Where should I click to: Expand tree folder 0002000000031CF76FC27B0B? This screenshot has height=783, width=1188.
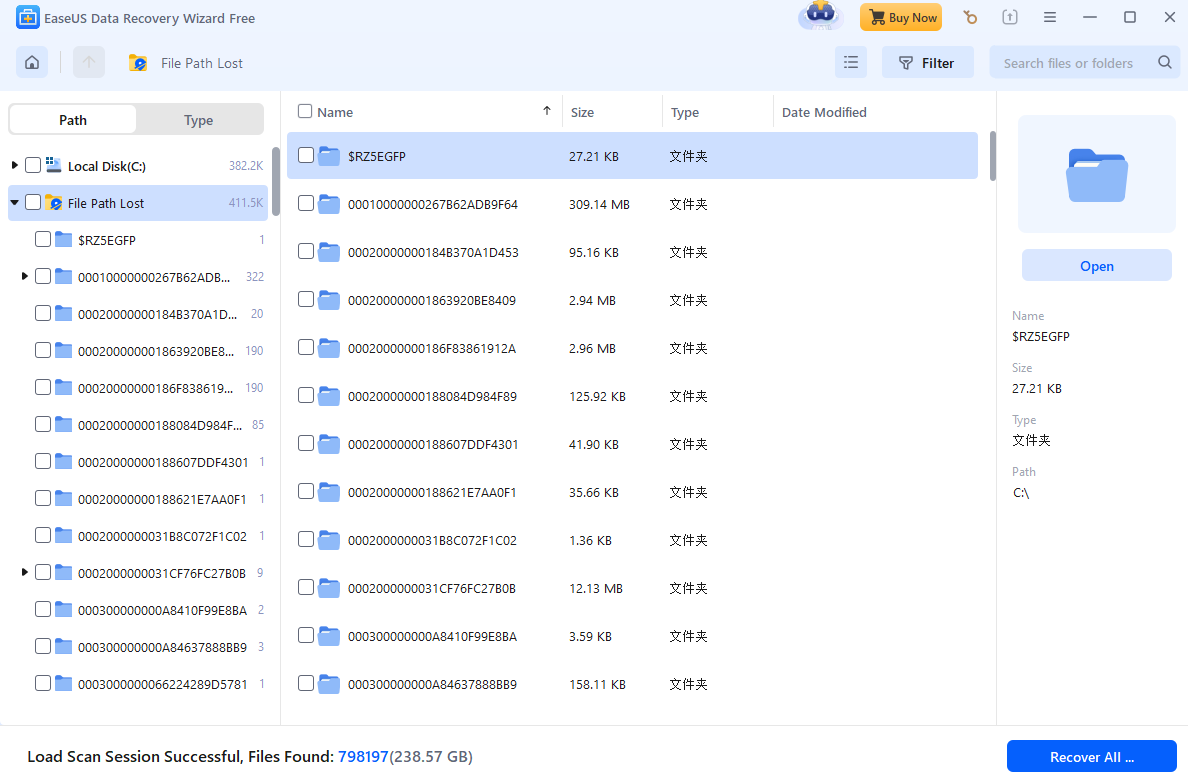(x=24, y=572)
